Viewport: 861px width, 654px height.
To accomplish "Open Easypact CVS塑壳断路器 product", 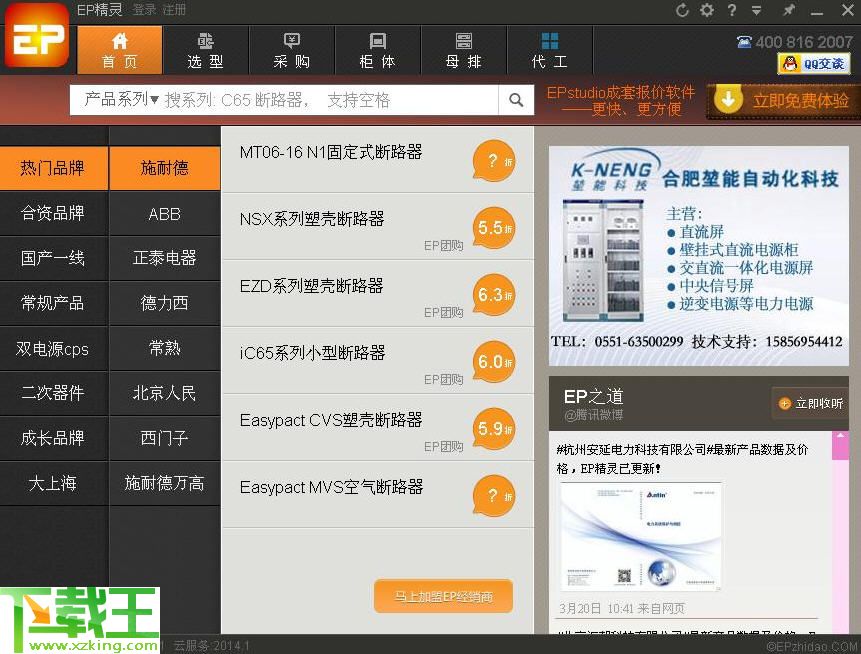I will 331,420.
